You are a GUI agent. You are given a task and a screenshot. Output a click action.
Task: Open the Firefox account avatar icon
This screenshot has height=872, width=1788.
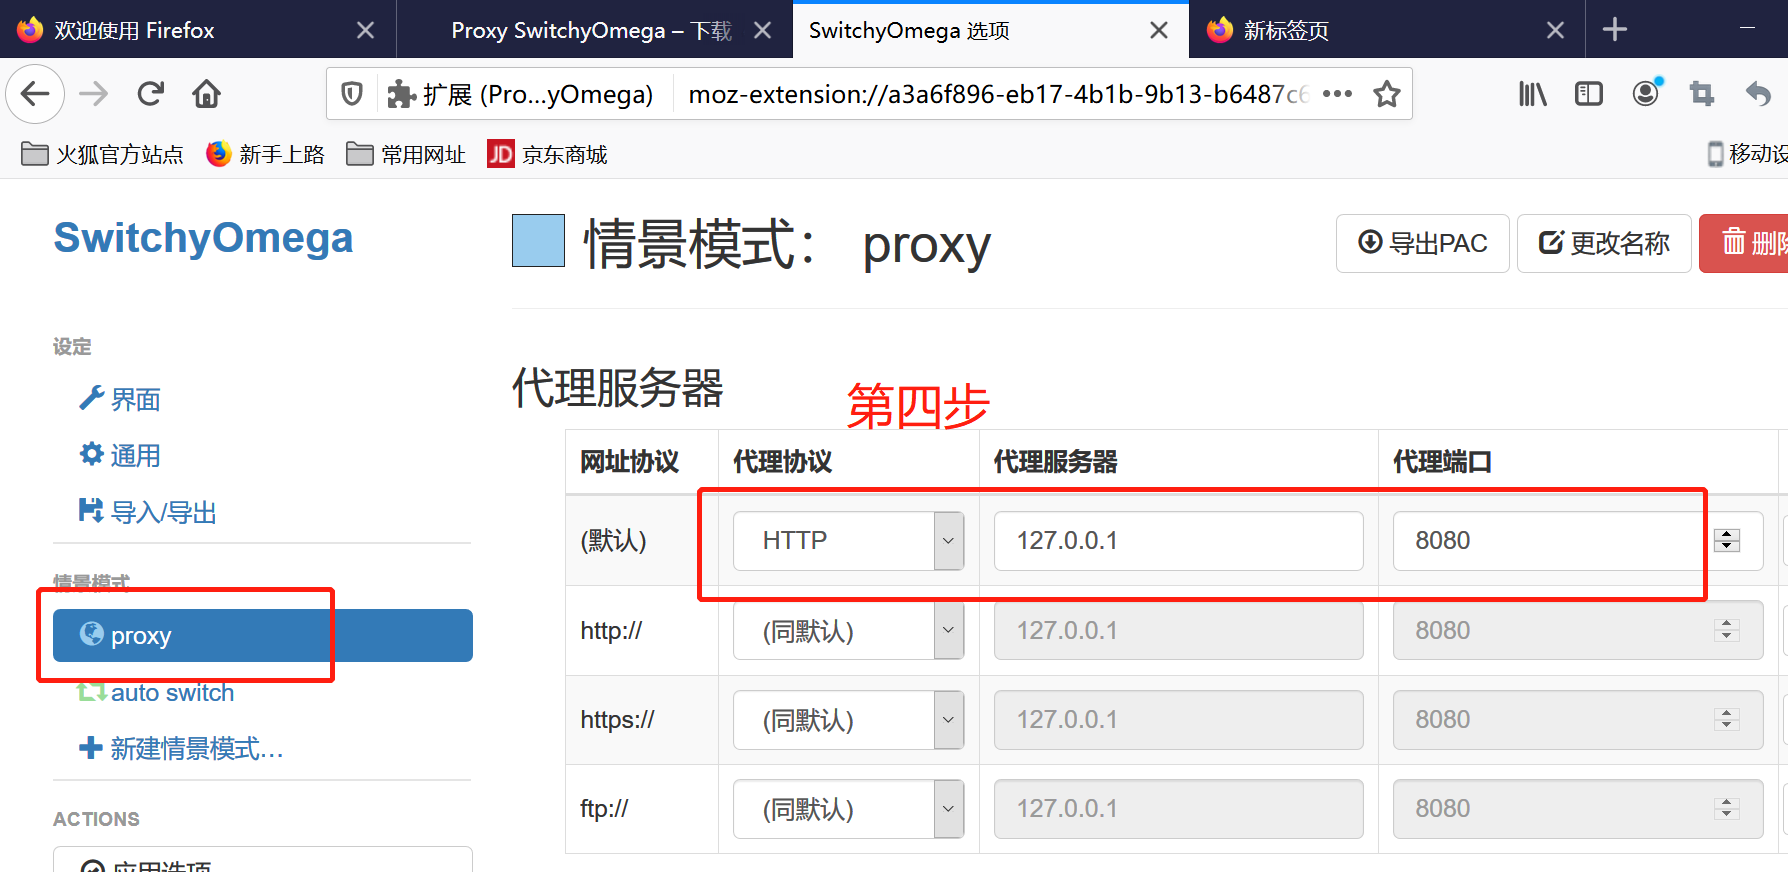(x=1645, y=94)
